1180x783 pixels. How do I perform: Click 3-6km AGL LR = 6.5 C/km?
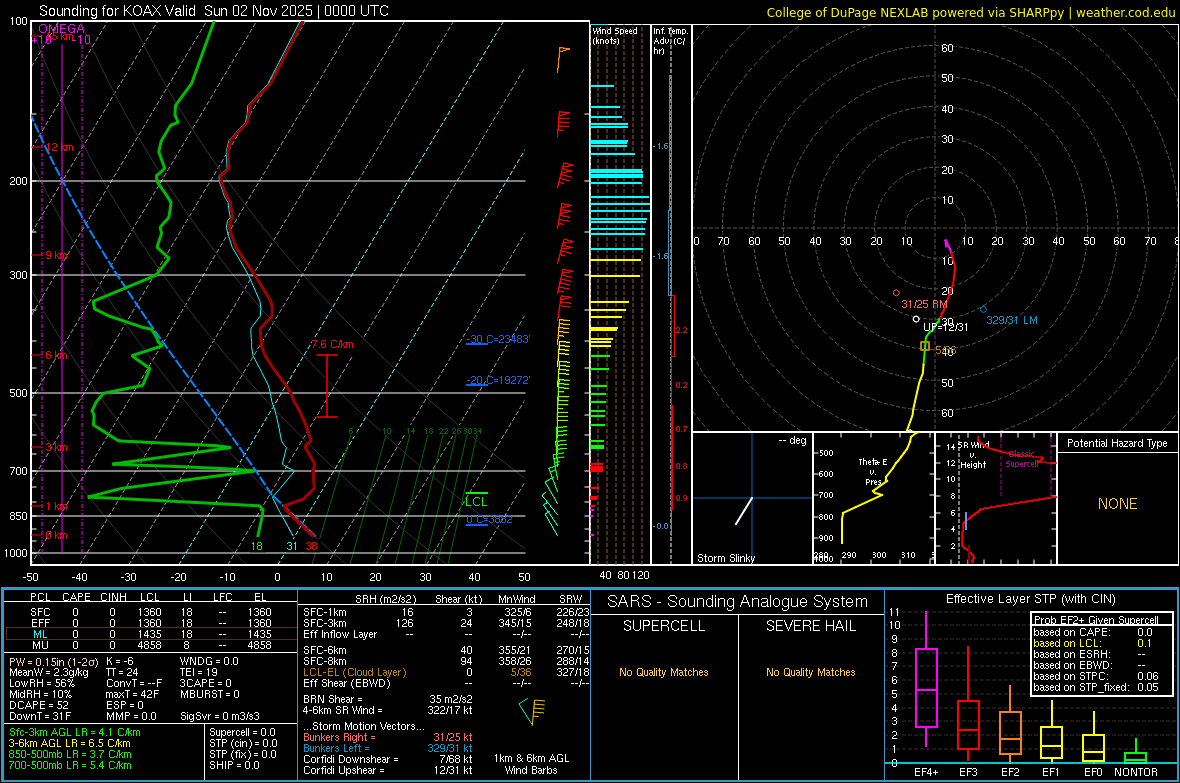[x=69, y=743]
